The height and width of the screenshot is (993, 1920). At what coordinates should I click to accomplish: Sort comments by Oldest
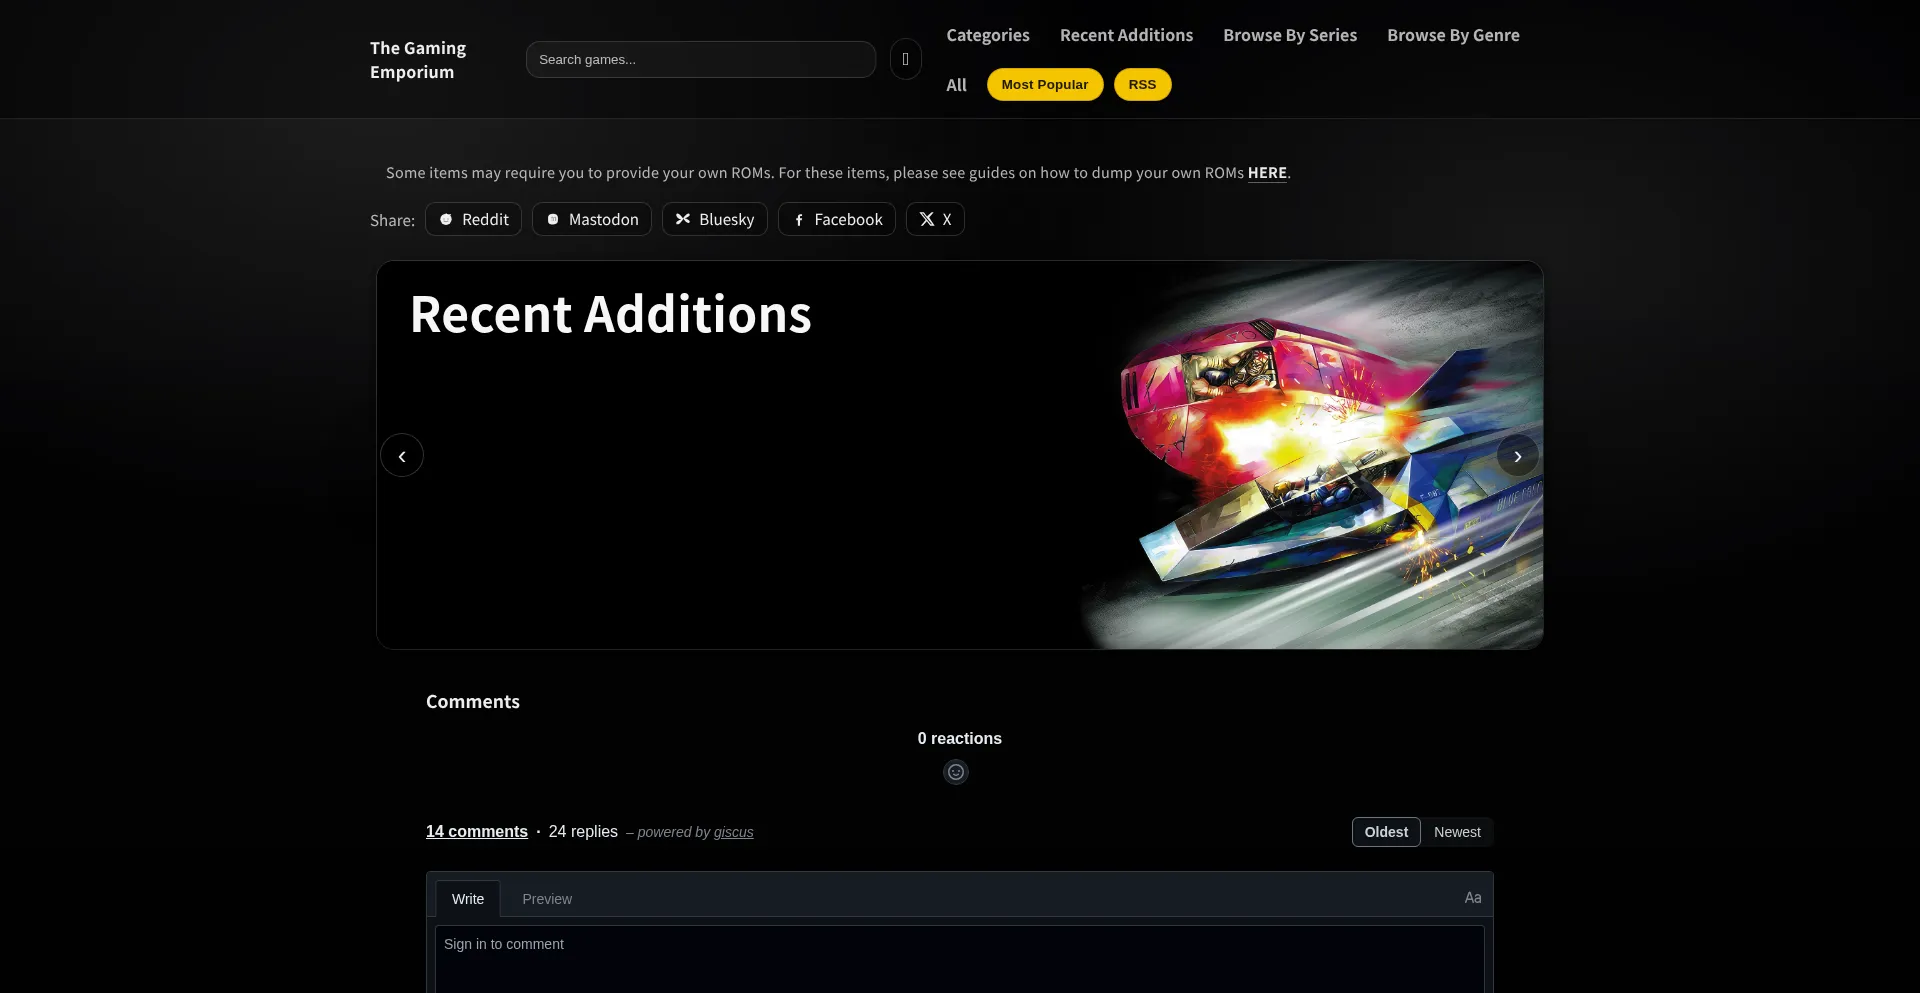[x=1386, y=832]
